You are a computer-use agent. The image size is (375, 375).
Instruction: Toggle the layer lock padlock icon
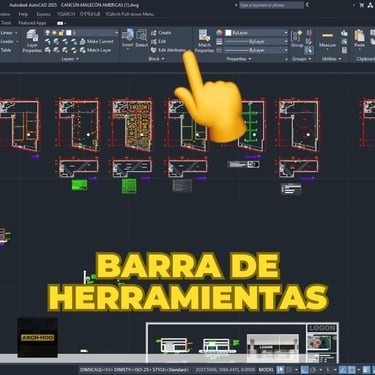pos(61,33)
